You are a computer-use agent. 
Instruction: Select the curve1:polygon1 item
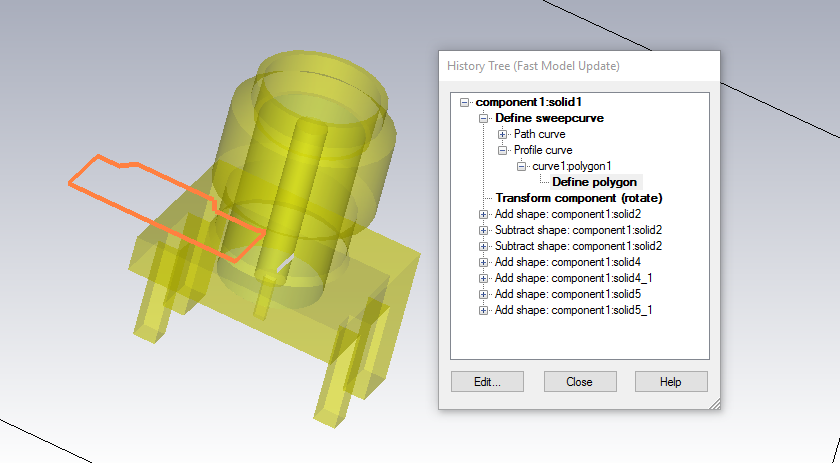click(x=572, y=166)
